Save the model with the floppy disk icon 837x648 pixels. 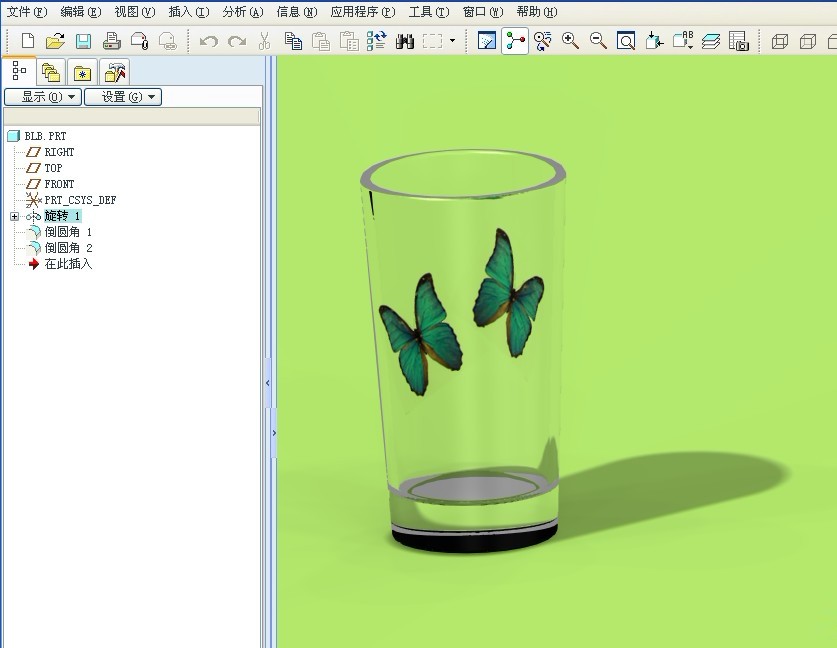point(83,41)
